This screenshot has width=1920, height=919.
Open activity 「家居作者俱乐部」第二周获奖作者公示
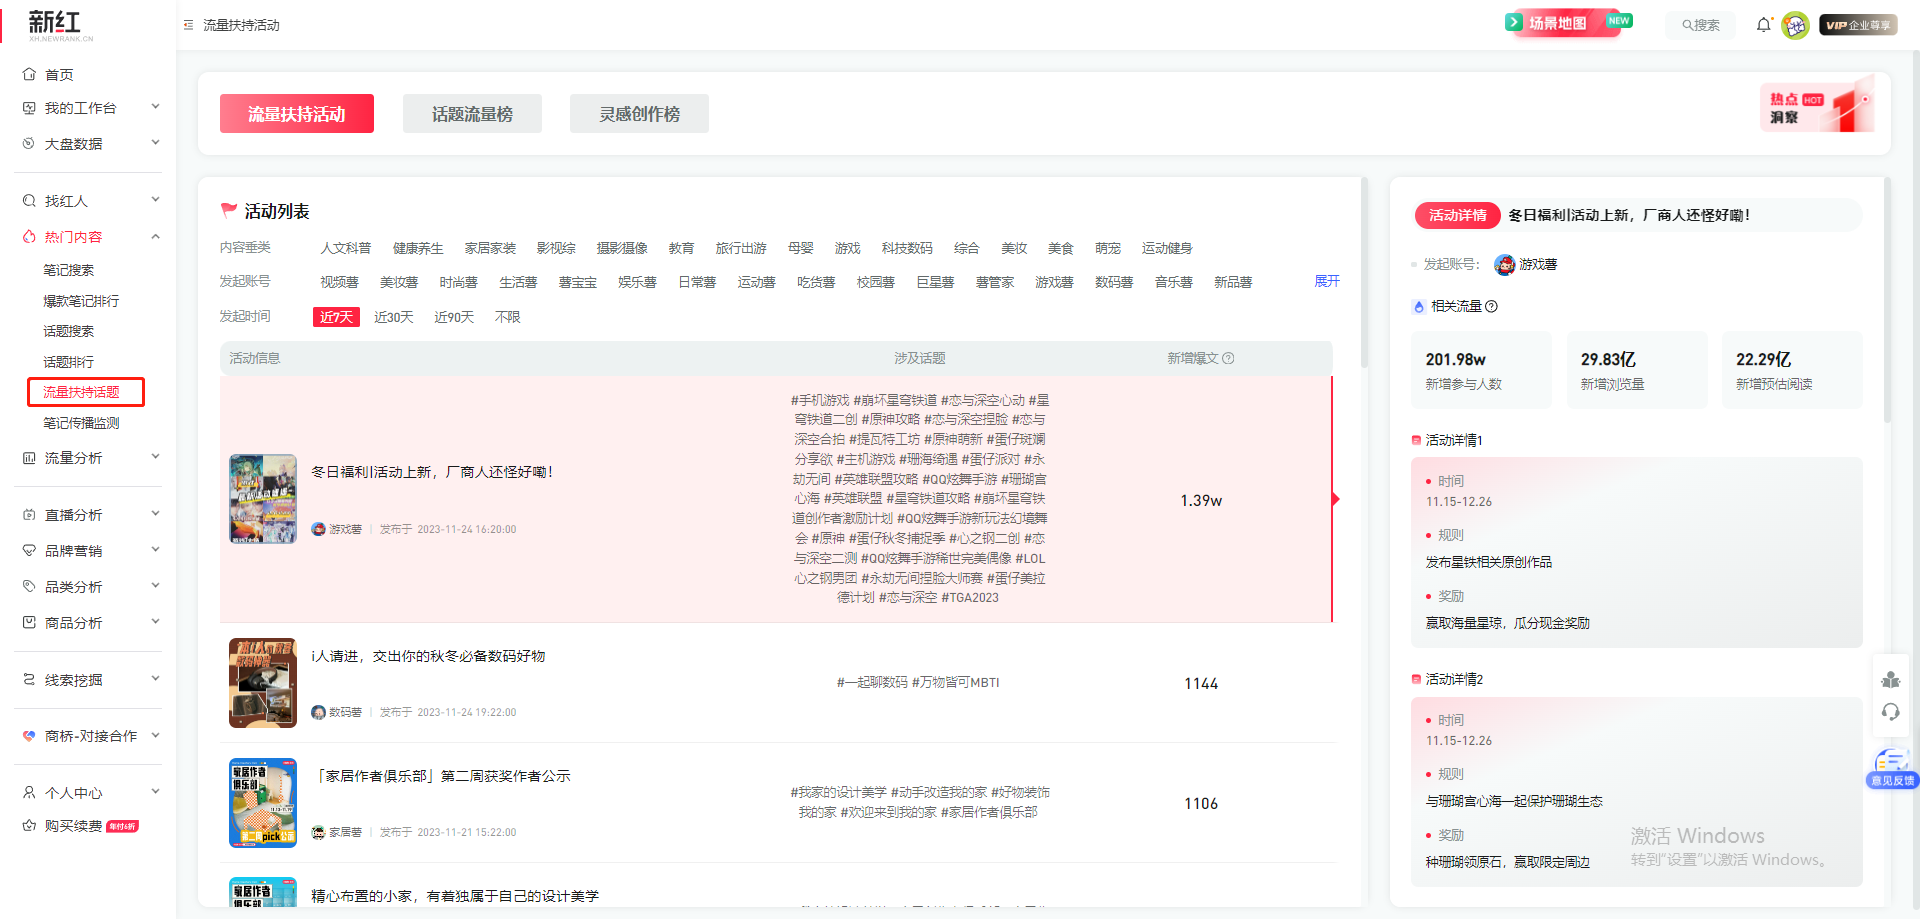point(441,776)
